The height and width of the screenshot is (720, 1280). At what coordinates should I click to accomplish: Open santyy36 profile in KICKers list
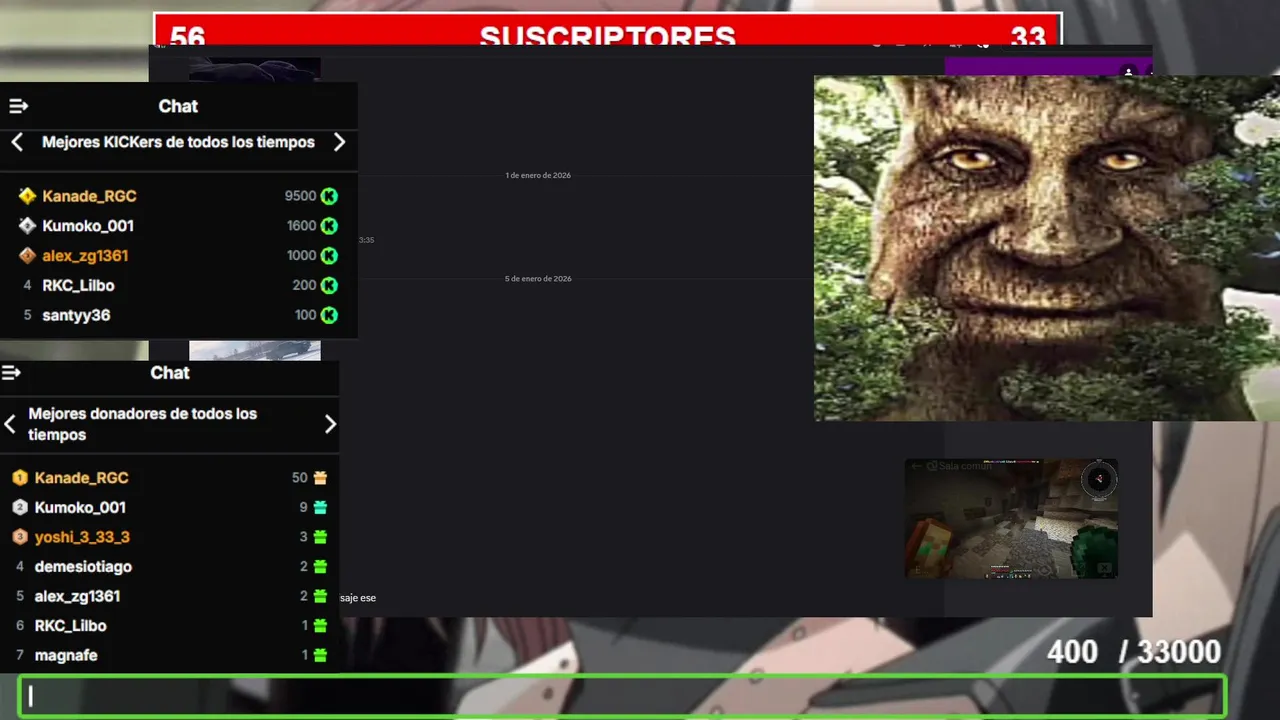76,315
